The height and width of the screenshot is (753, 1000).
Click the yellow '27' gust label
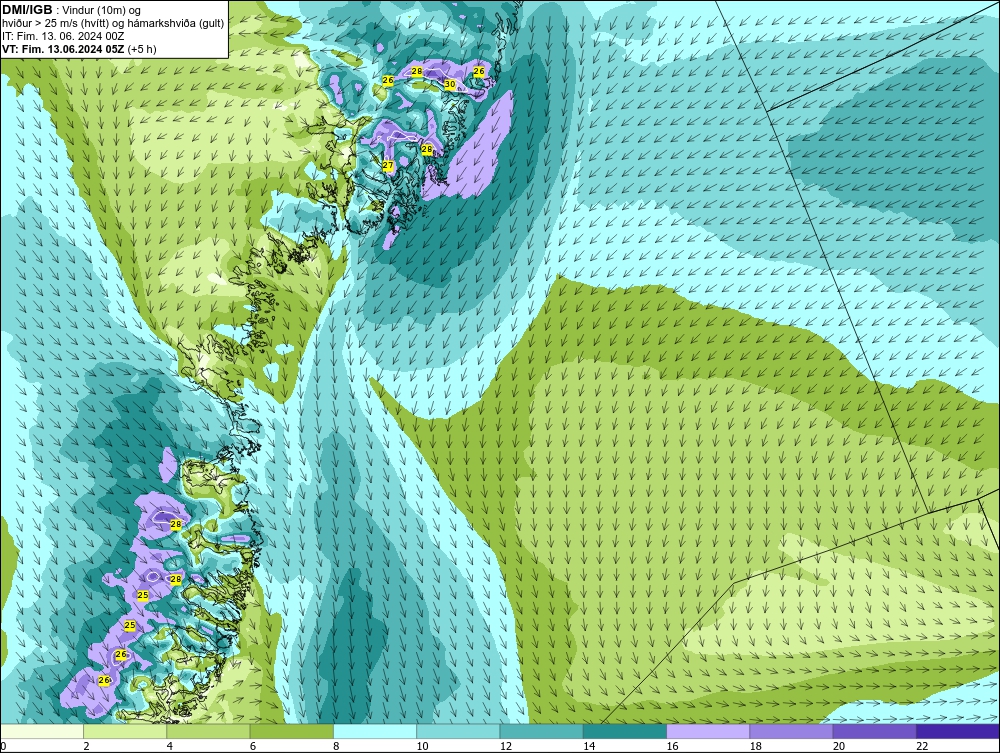click(x=388, y=165)
